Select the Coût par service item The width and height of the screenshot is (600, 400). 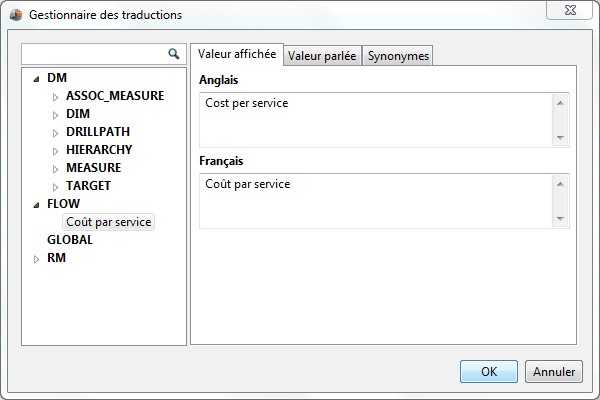coord(108,222)
